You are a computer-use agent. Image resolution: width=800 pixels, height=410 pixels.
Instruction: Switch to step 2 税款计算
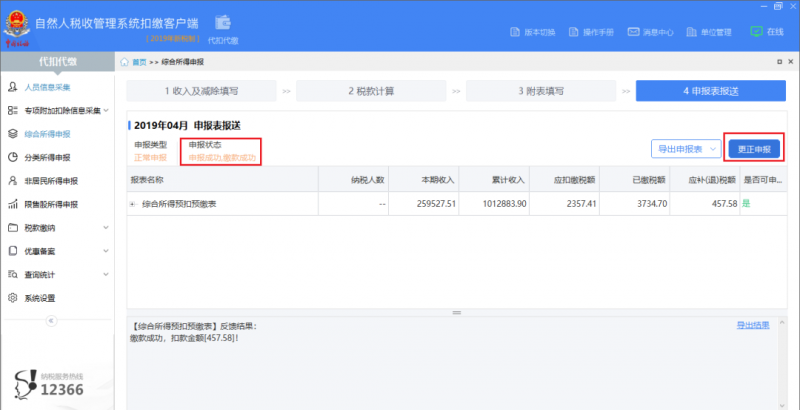(x=371, y=91)
